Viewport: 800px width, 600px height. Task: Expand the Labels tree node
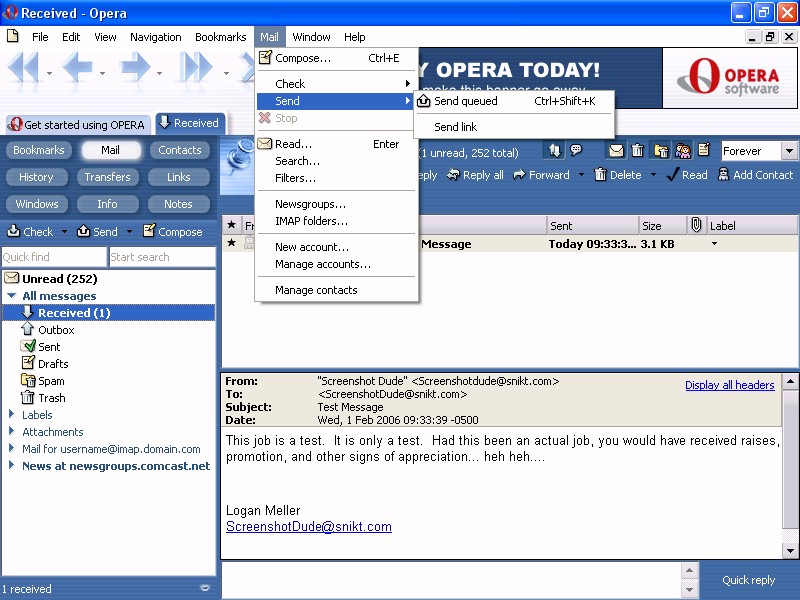point(11,415)
